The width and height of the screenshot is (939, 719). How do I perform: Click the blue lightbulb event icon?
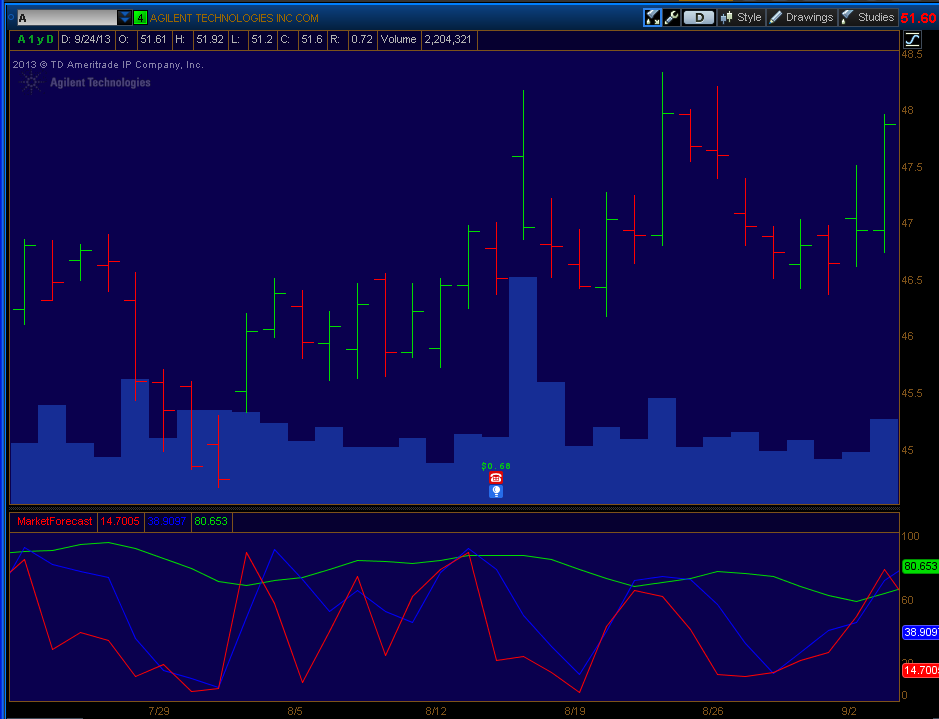[x=496, y=492]
